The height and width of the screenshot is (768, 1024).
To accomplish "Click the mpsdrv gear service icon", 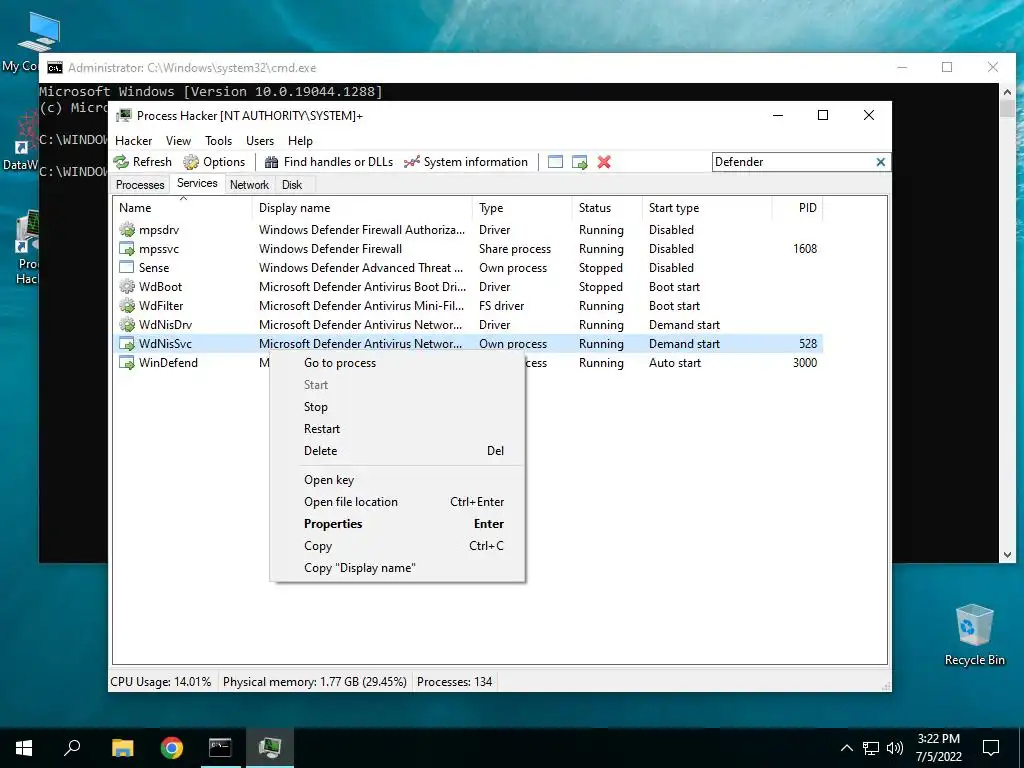I will pyautogui.click(x=127, y=230).
